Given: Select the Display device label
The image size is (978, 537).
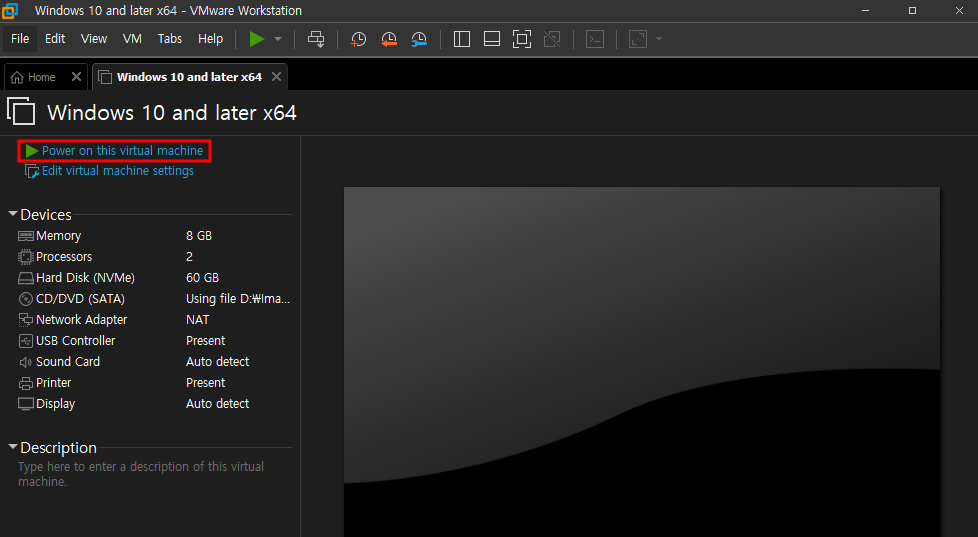Looking at the screenshot, I should tap(56, 404).
